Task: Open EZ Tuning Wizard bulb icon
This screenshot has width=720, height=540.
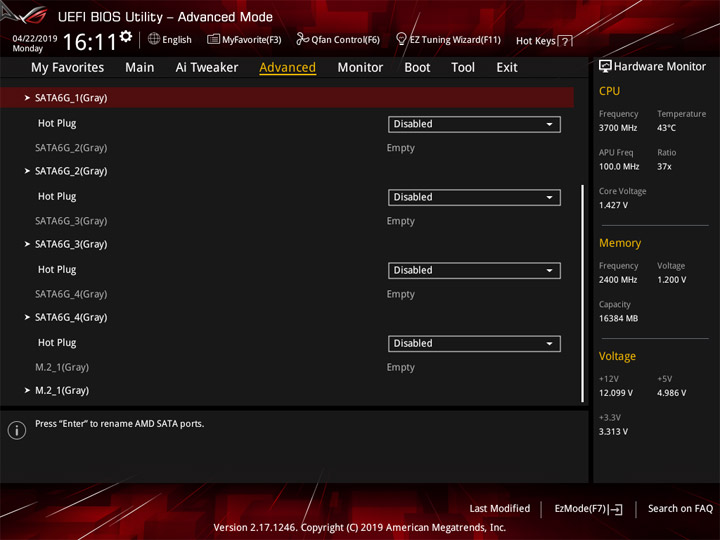Action: (x=401, y=39)
